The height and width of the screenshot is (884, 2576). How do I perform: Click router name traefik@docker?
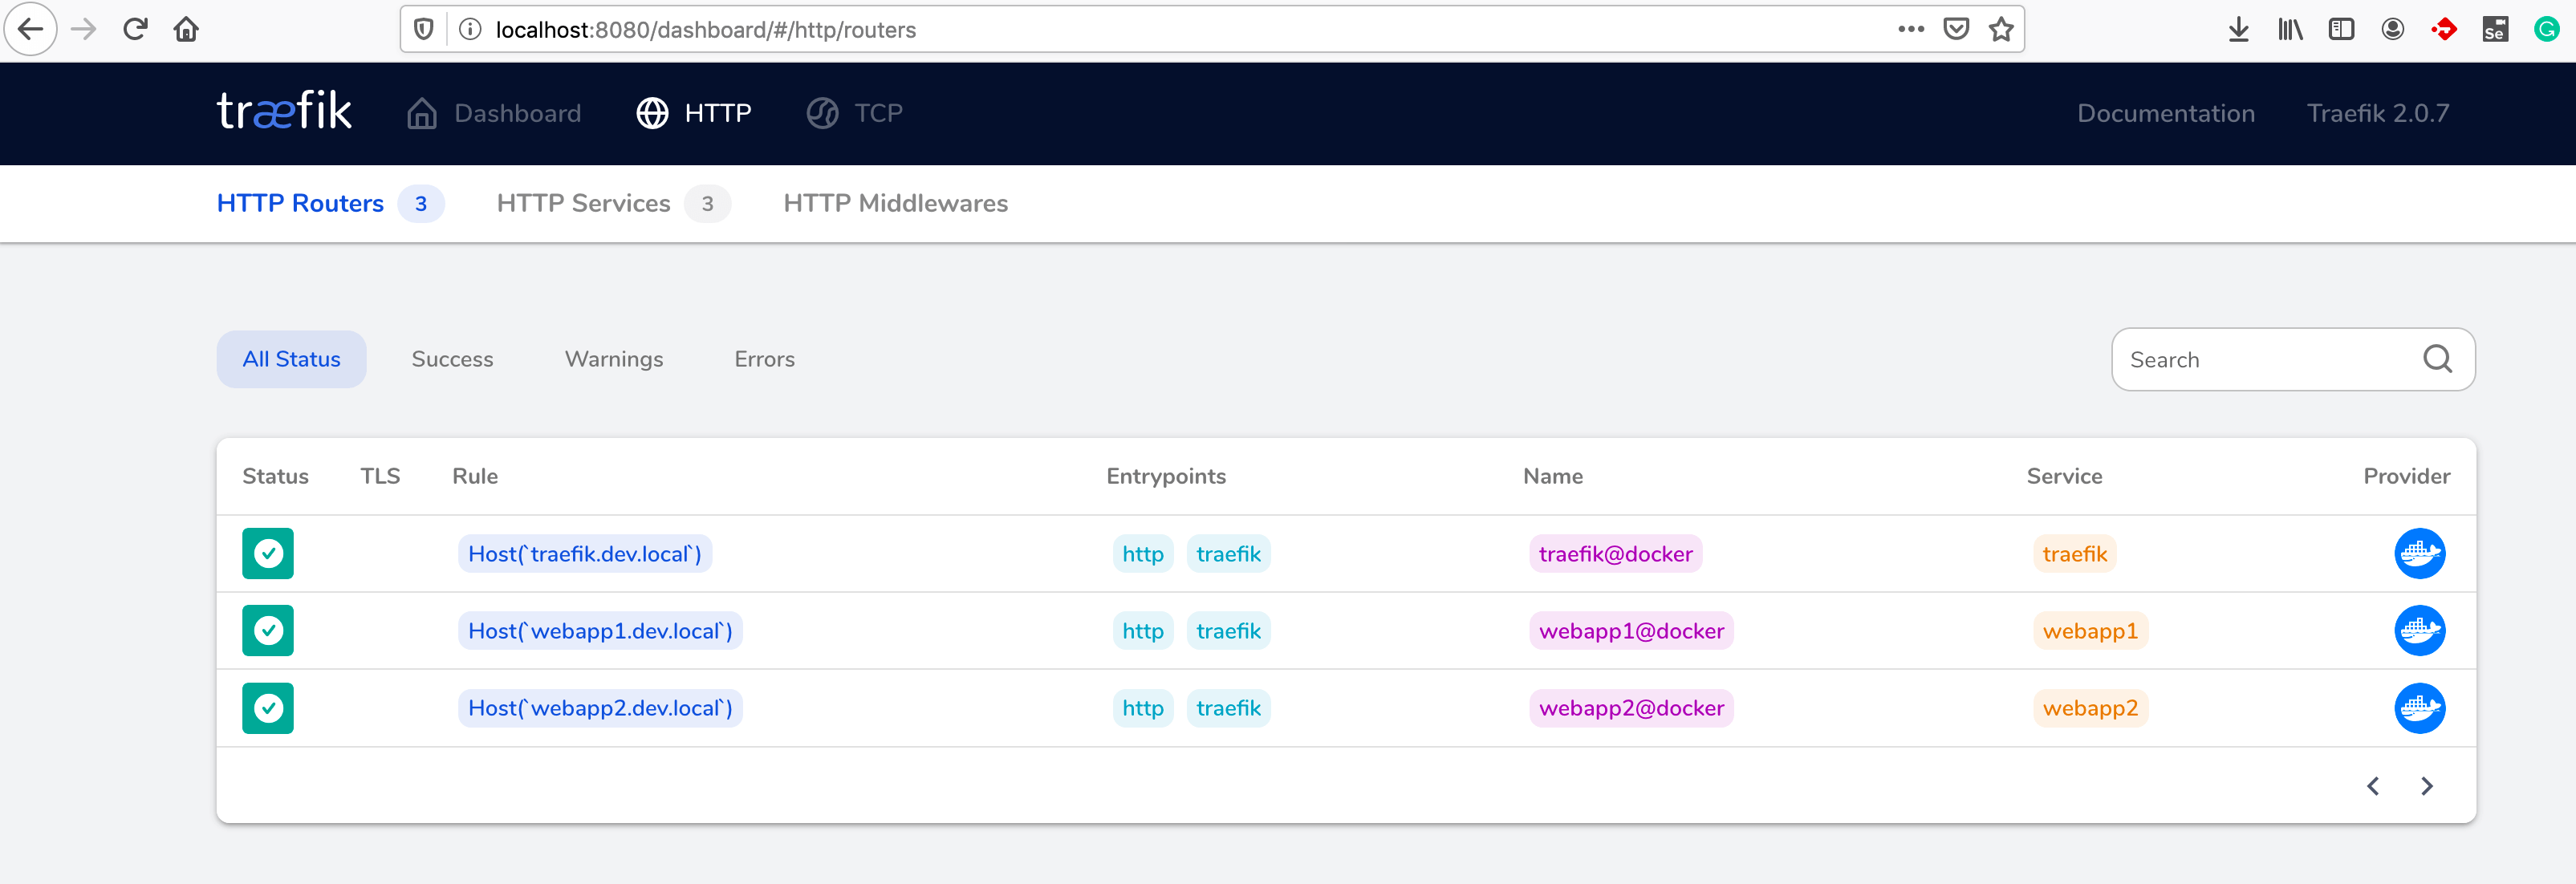[1615, 554]
